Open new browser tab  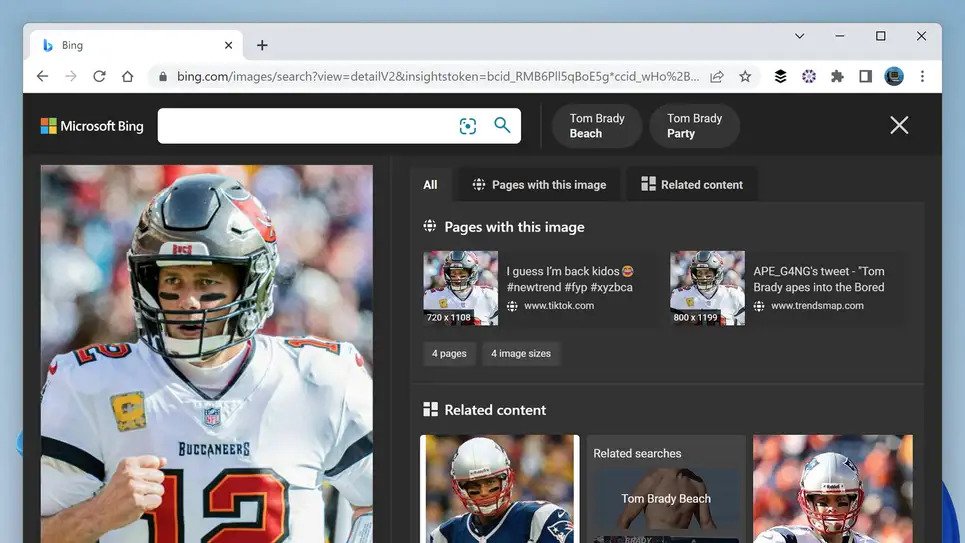pos(262,45)
